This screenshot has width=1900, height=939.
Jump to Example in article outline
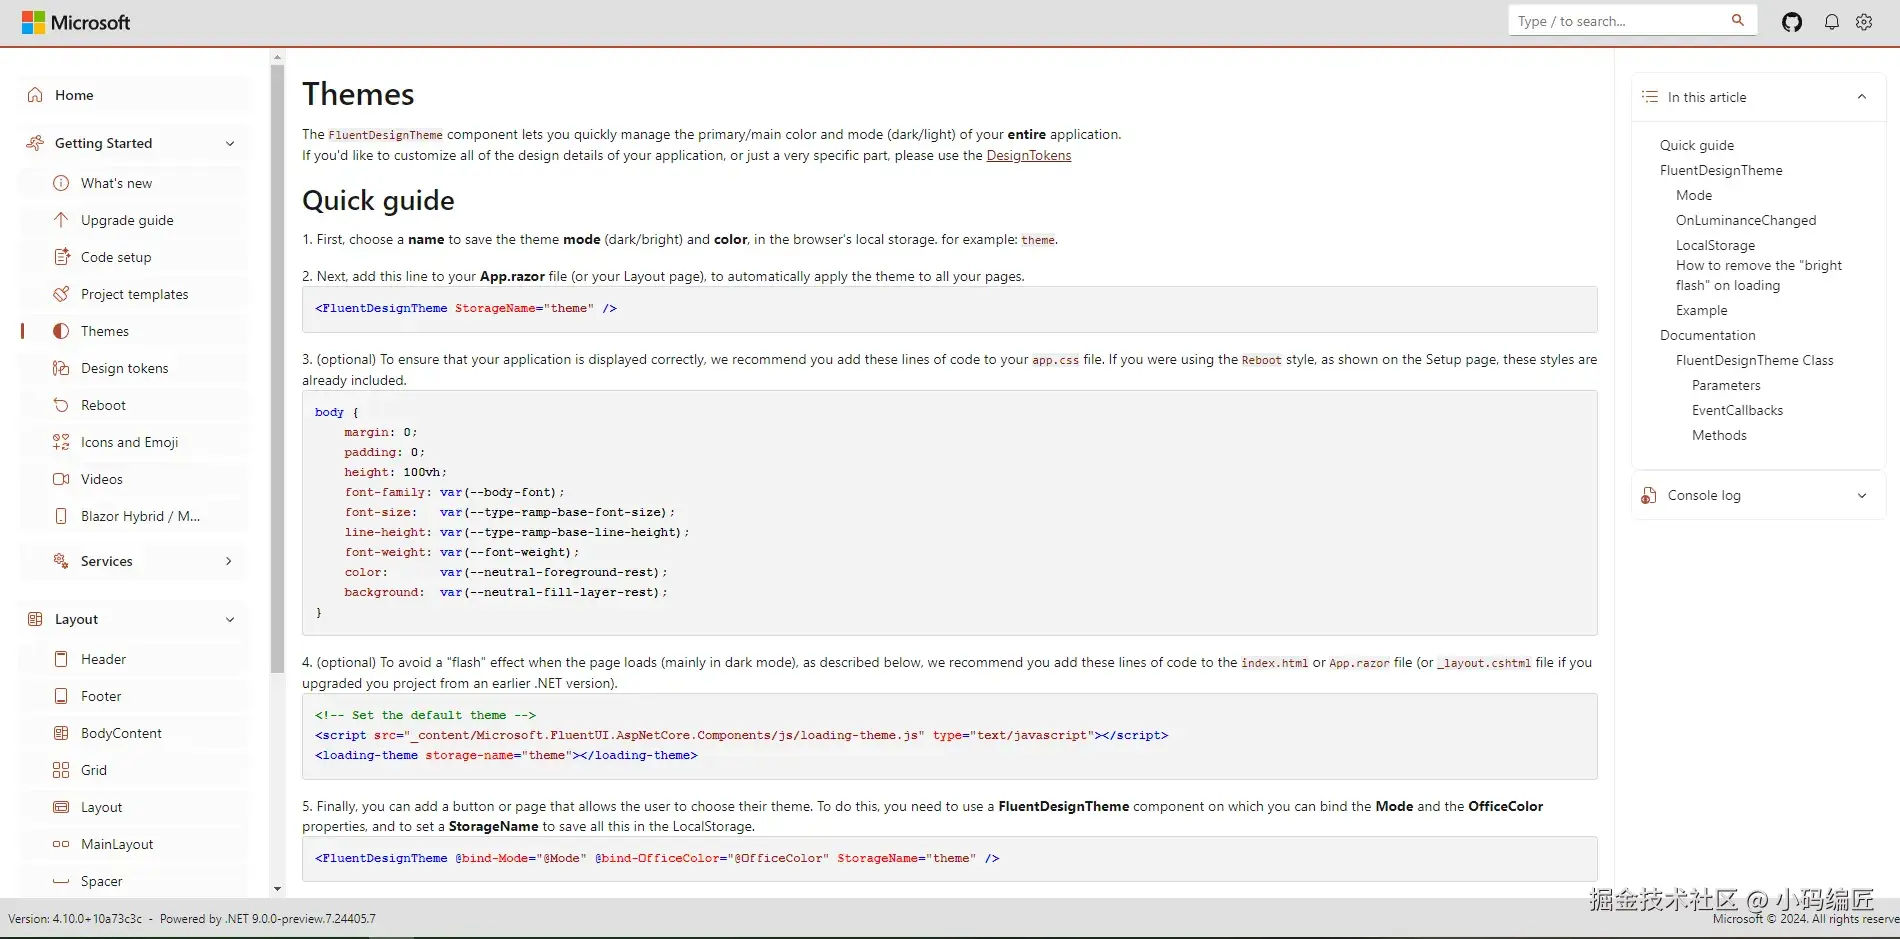(1702, 310)
